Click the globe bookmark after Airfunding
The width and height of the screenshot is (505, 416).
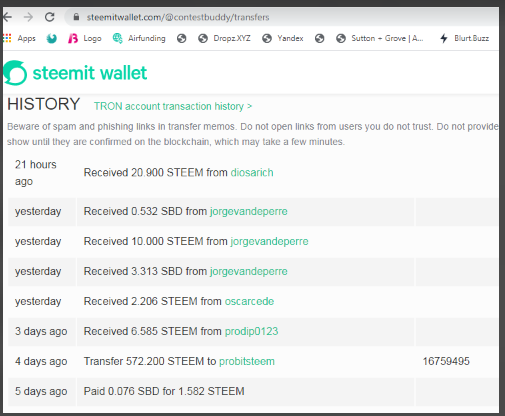(x=182, y=39)
